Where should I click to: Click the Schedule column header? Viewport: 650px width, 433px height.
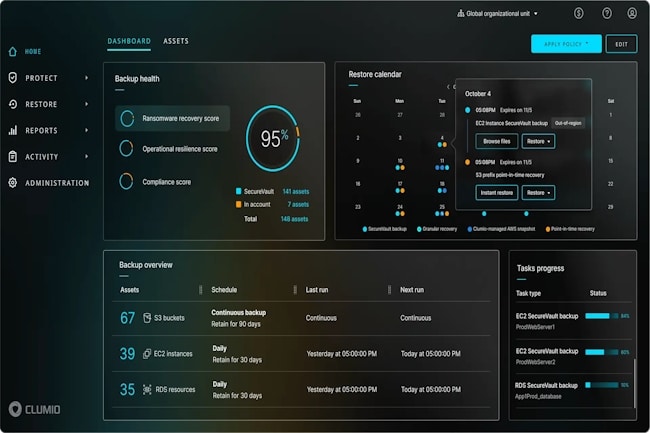tap(224, 290)
